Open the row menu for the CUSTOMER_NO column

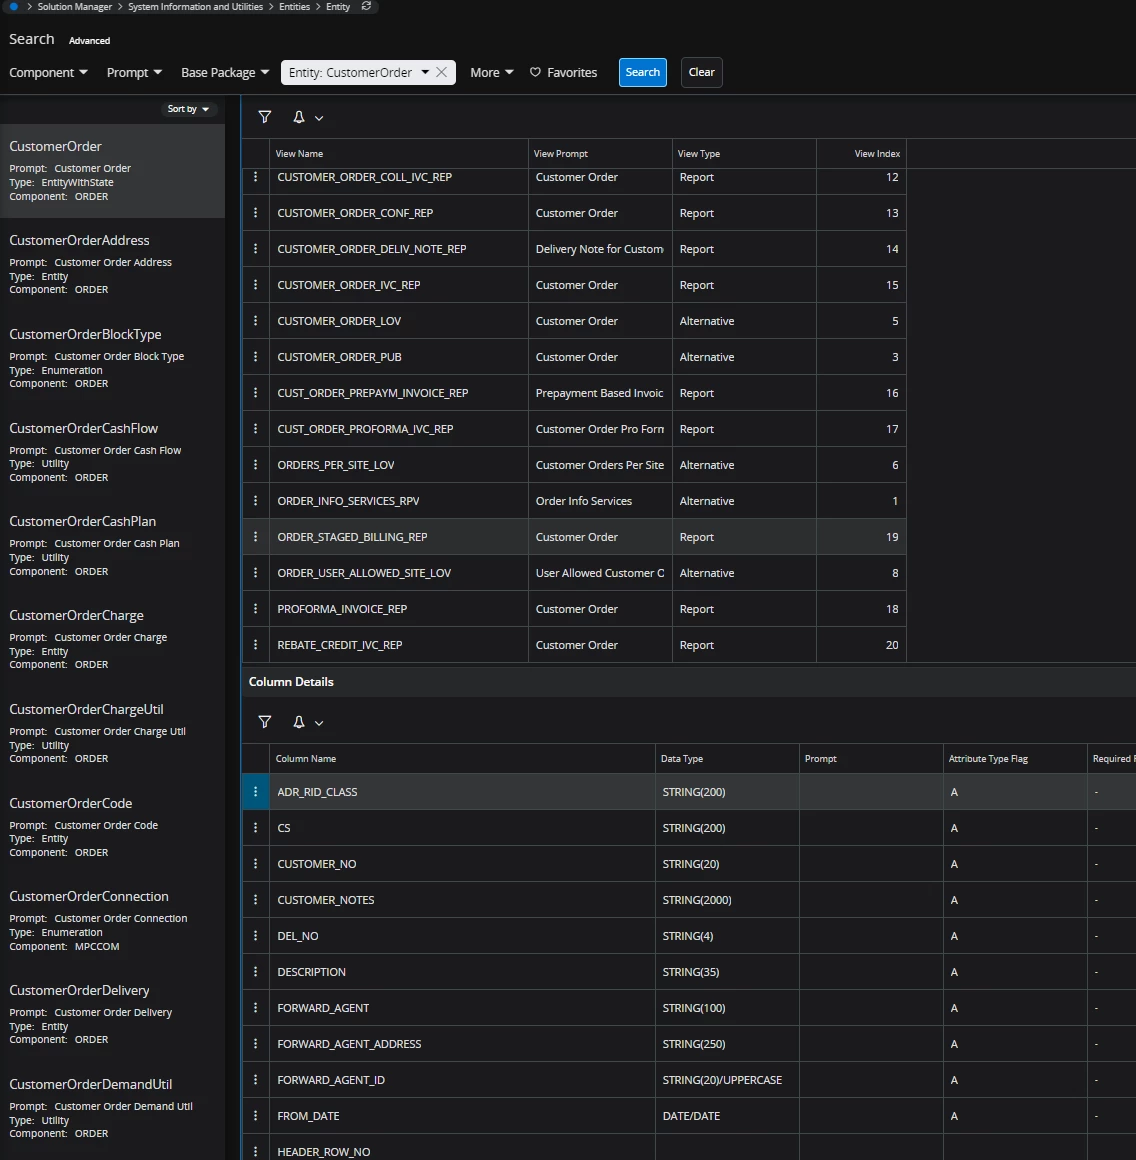(x=256, y=863)
